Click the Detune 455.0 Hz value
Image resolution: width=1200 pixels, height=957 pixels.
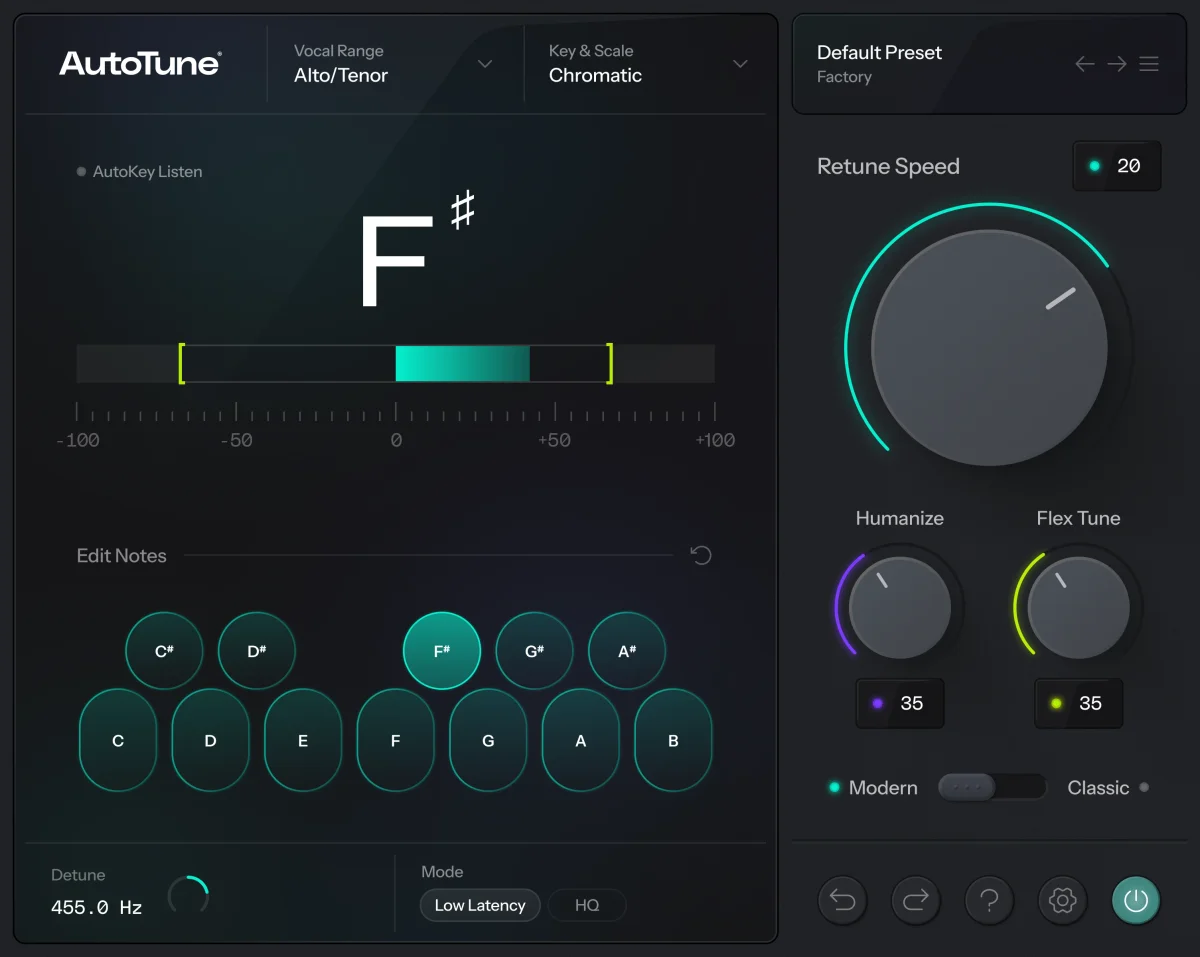click(97, 908)
